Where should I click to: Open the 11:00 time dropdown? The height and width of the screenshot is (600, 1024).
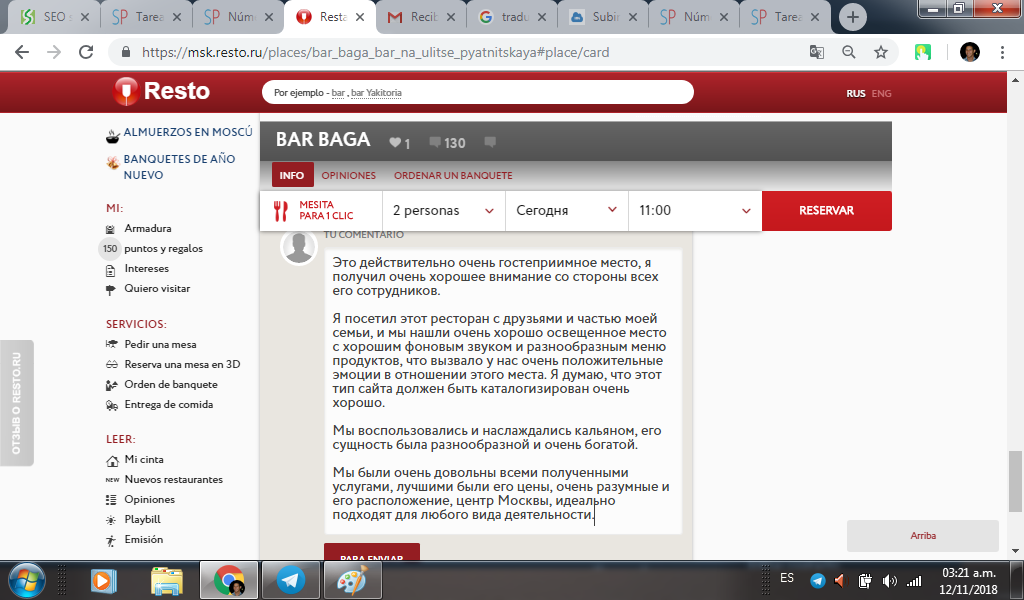coord(695,210)
